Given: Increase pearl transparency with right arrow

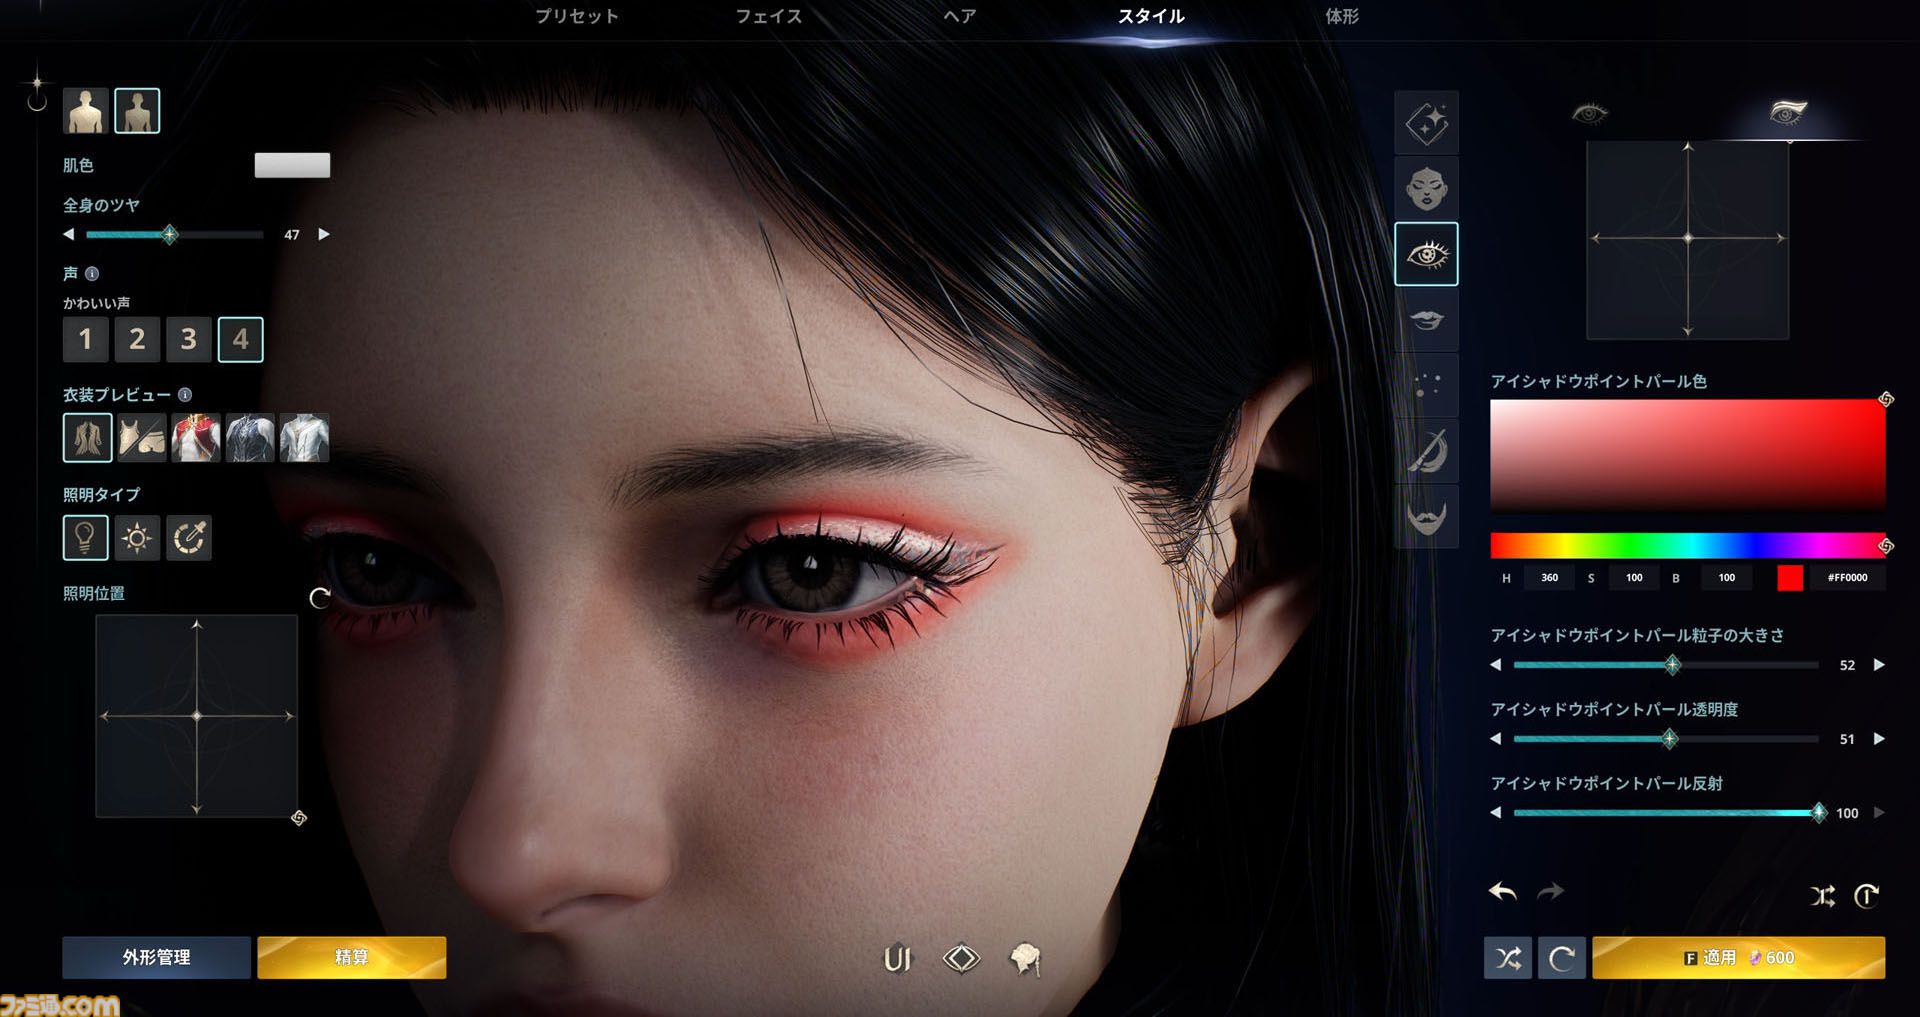Looking at the screenshot, I should click(1879, 739).
